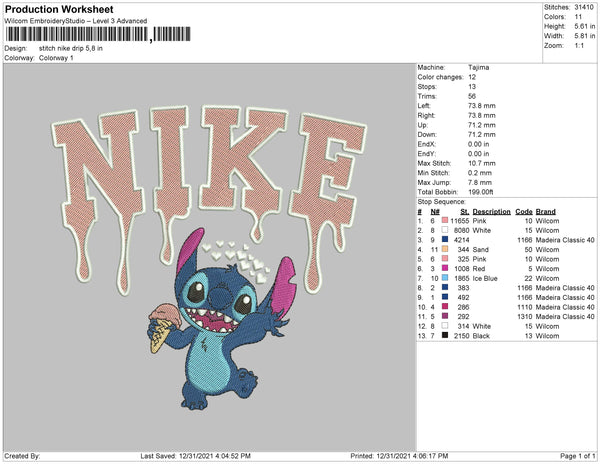Select the dark blue swatch beside 4214

pos(445,240)
